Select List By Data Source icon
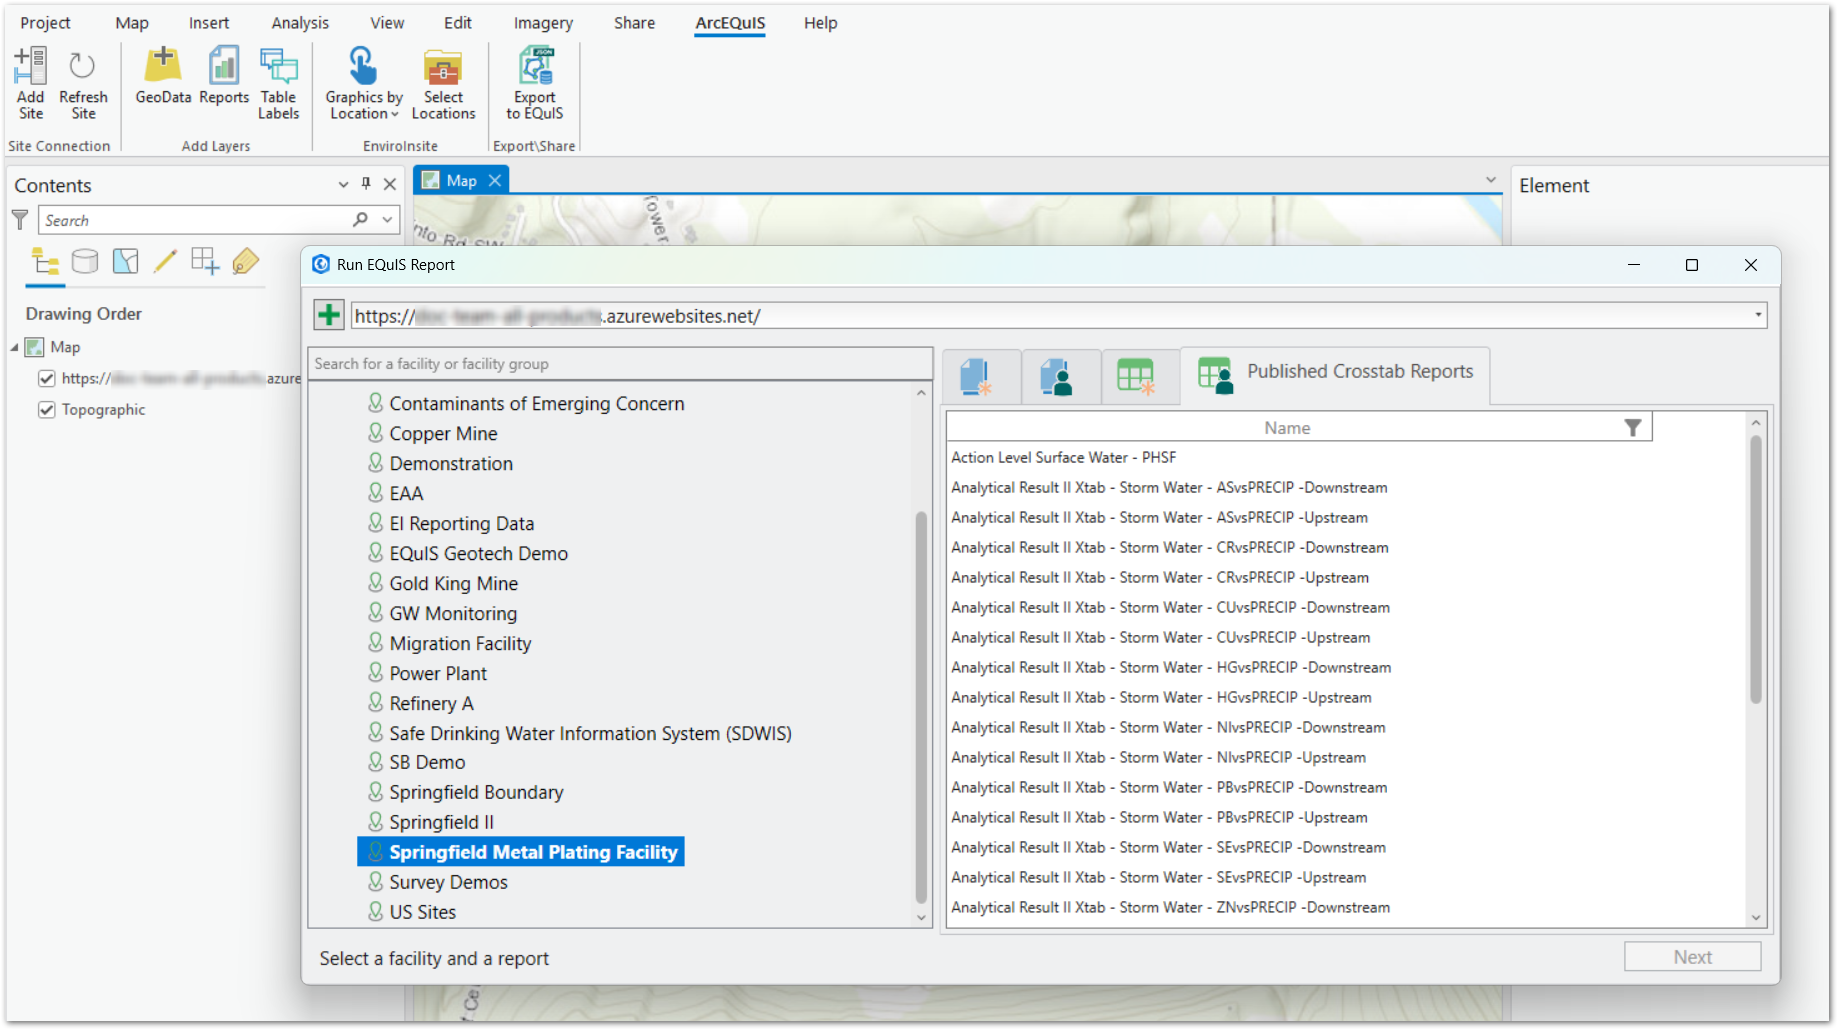Image resolution: width=1838 pixels, height=1030 pixels. click(85, 262)
